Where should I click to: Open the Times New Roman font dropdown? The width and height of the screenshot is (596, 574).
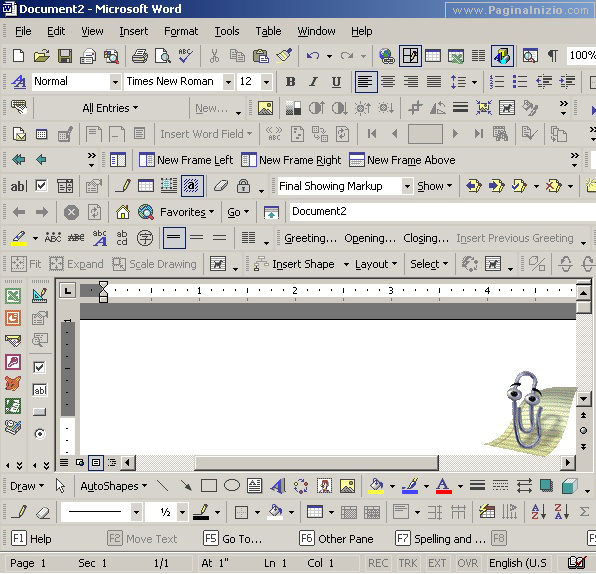(228, 82)
